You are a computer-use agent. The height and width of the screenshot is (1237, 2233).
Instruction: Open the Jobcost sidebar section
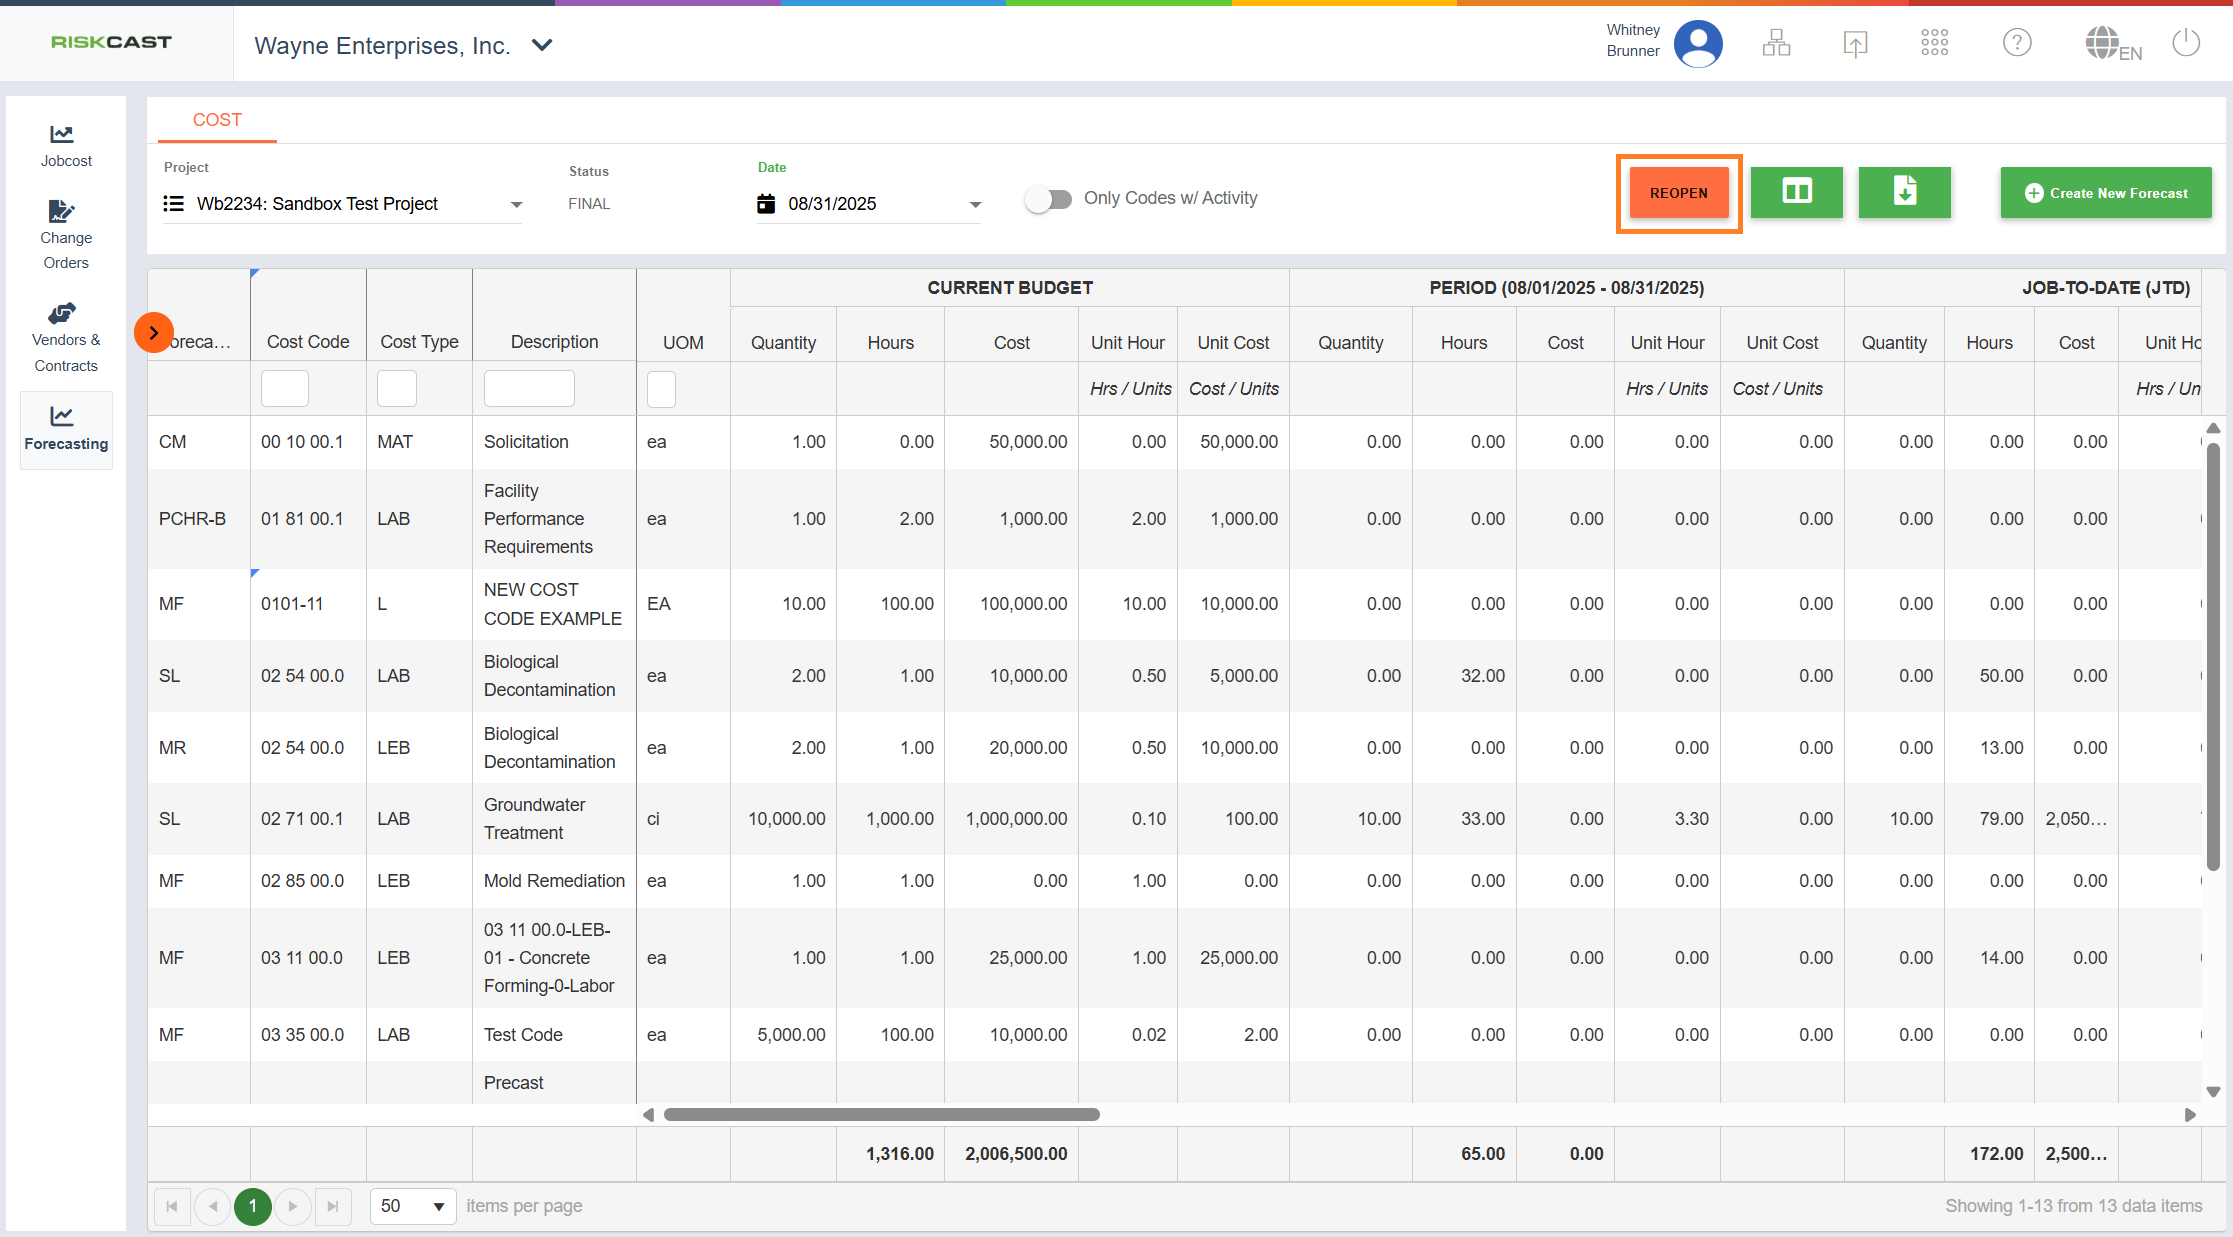click(66, 146)
